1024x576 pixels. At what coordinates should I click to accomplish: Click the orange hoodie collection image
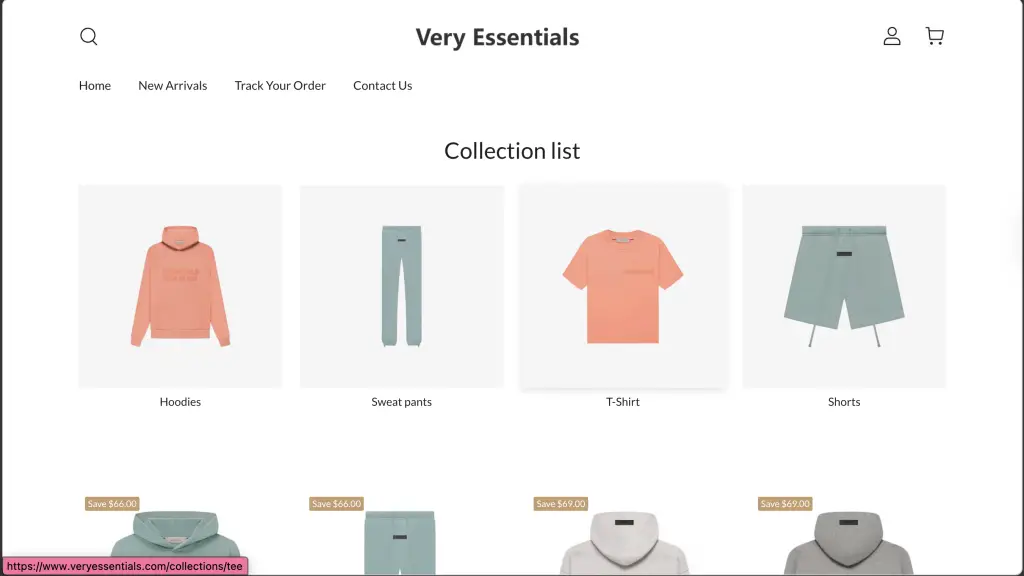click(180, 286)
